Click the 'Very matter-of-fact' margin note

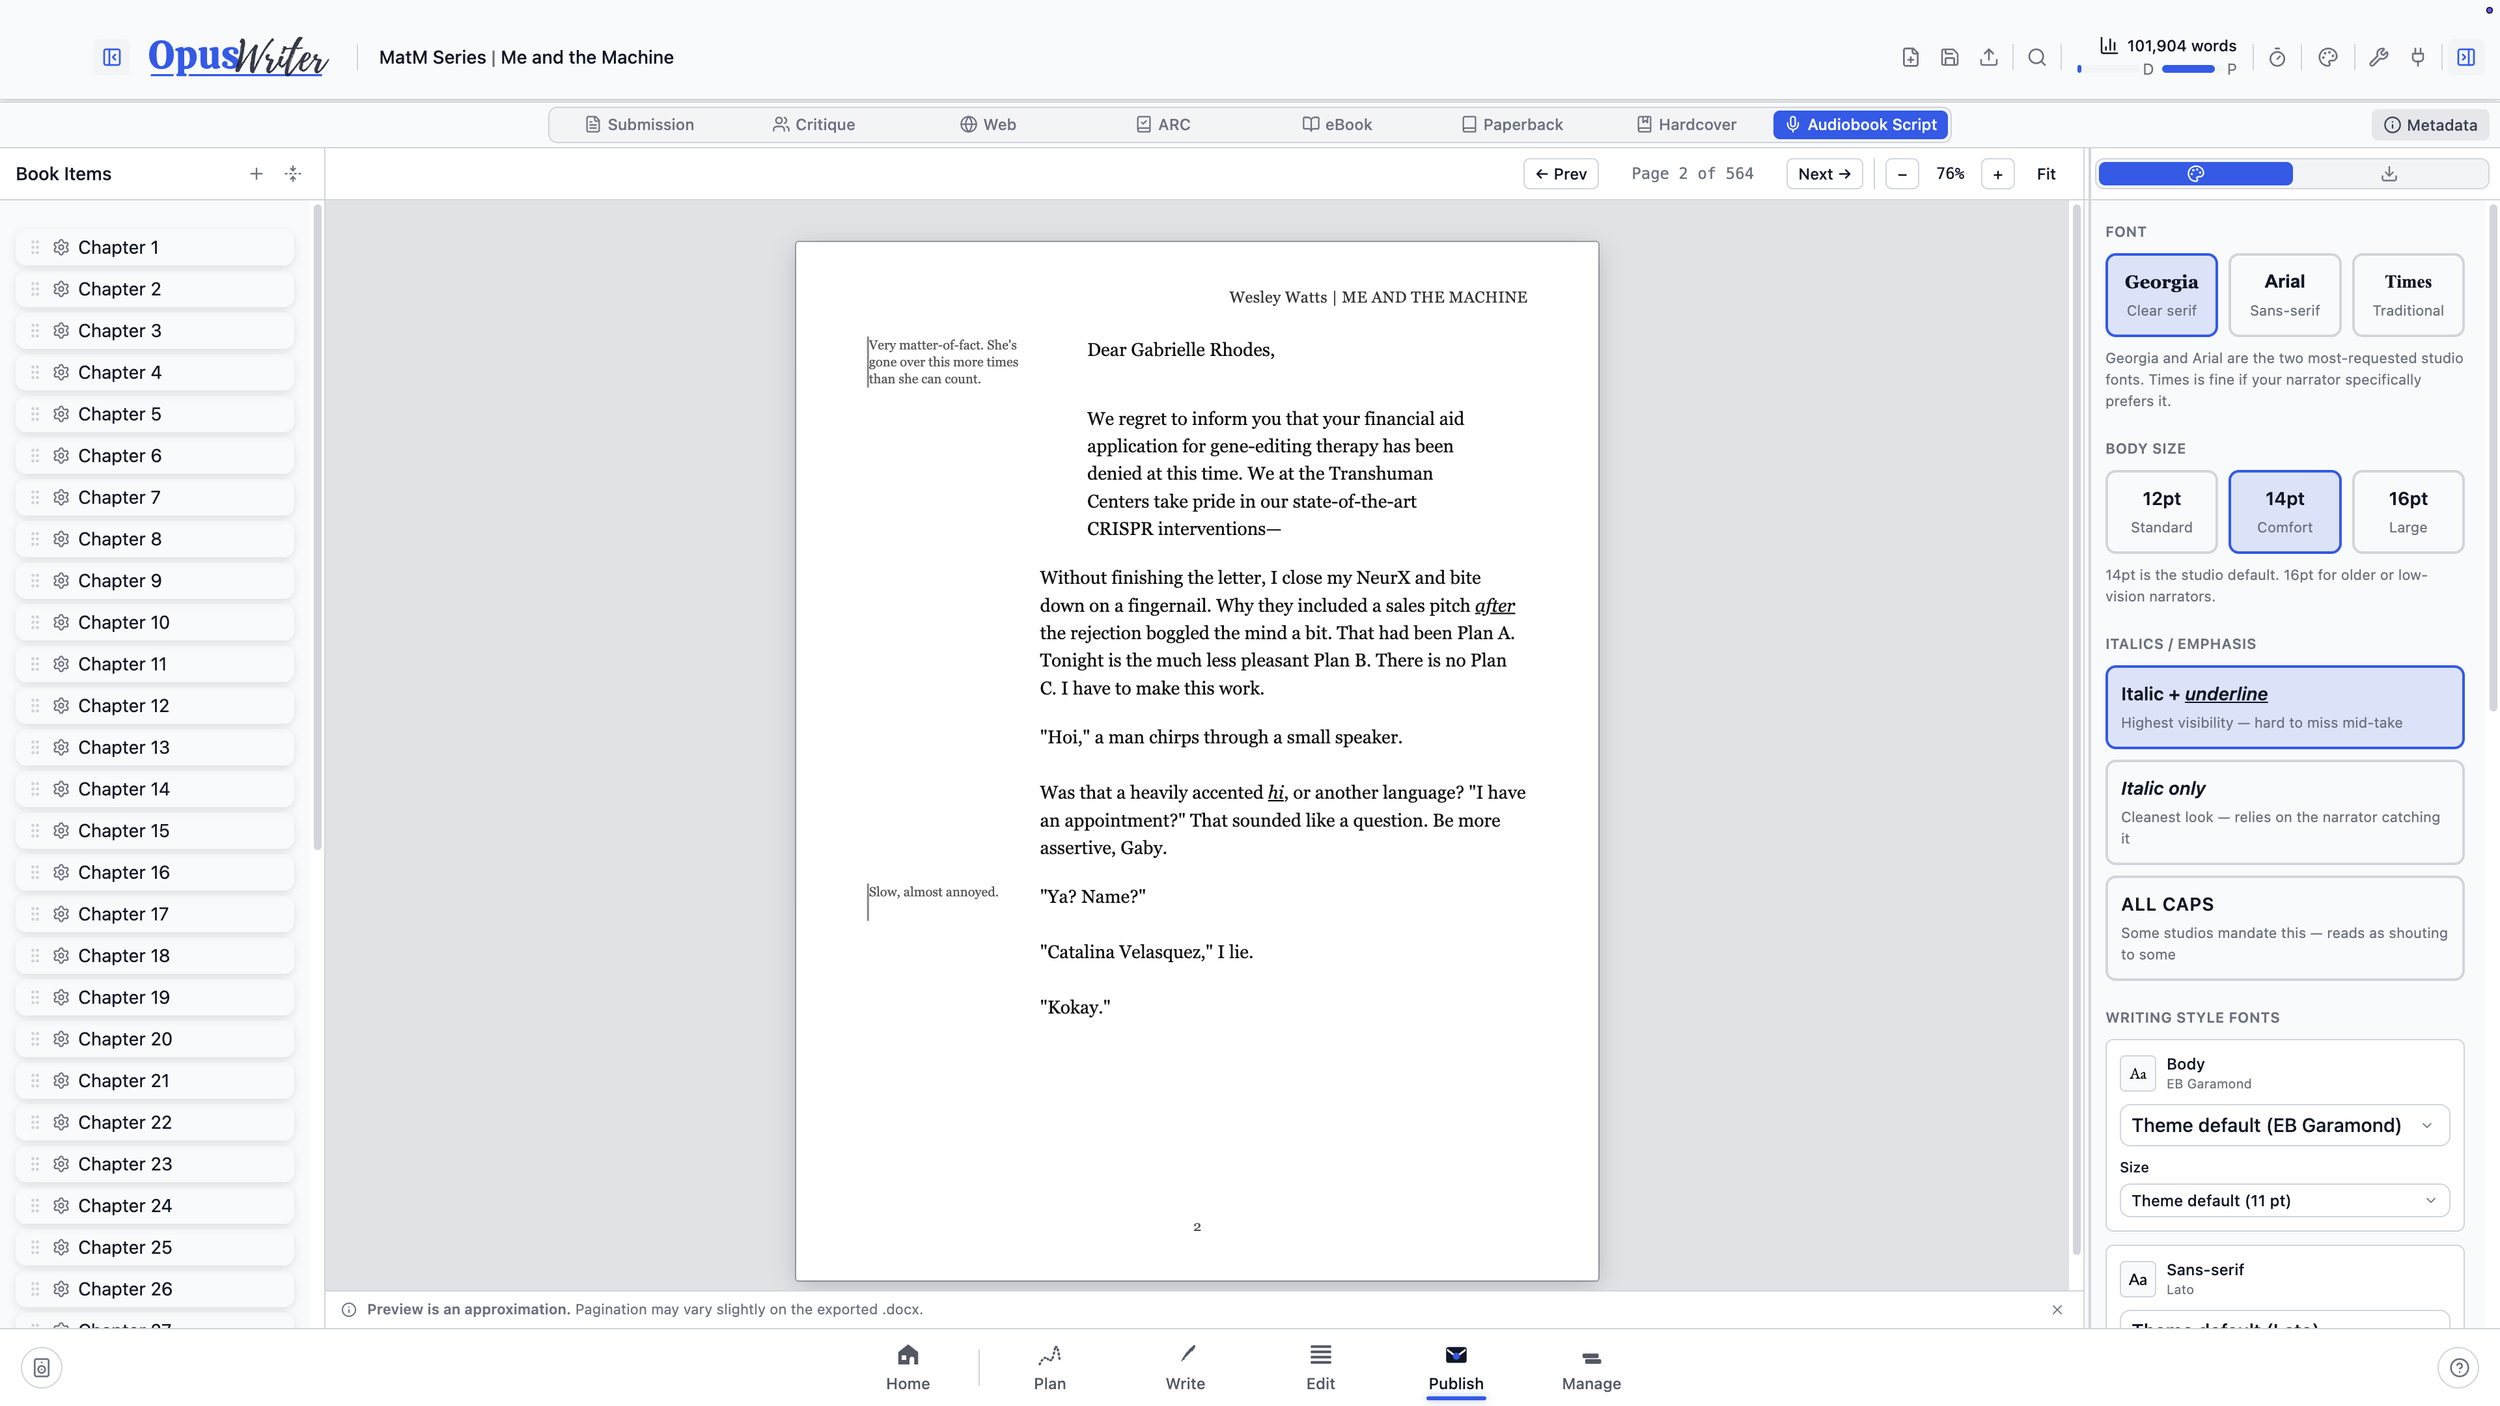[x=943, y=361]
